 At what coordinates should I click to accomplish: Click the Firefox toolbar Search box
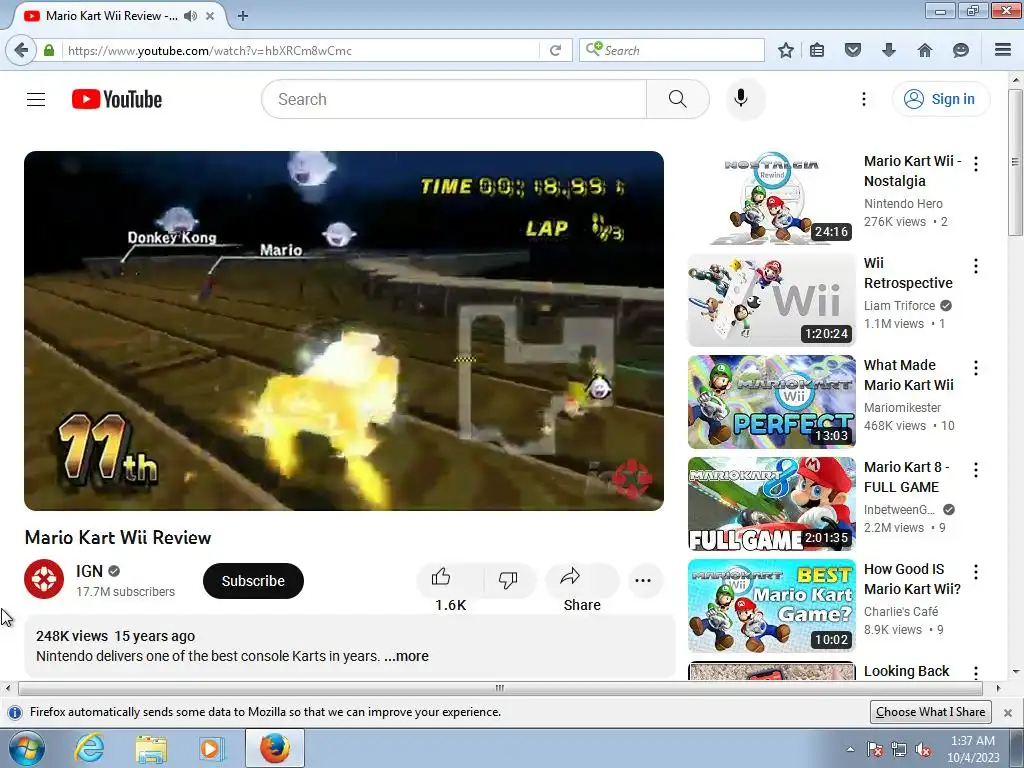pyautogui.click(x=672, y=50)
